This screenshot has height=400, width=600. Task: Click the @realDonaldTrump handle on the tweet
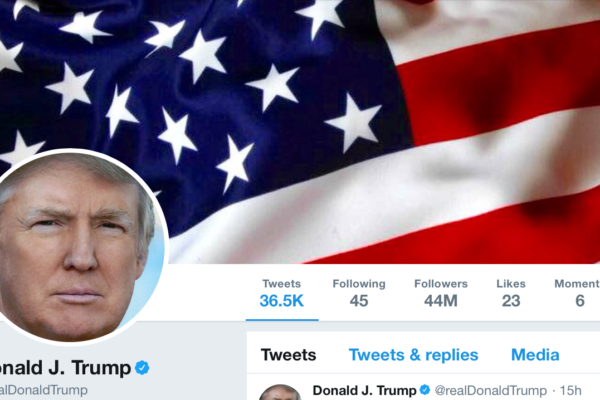[x=491, y=390]
